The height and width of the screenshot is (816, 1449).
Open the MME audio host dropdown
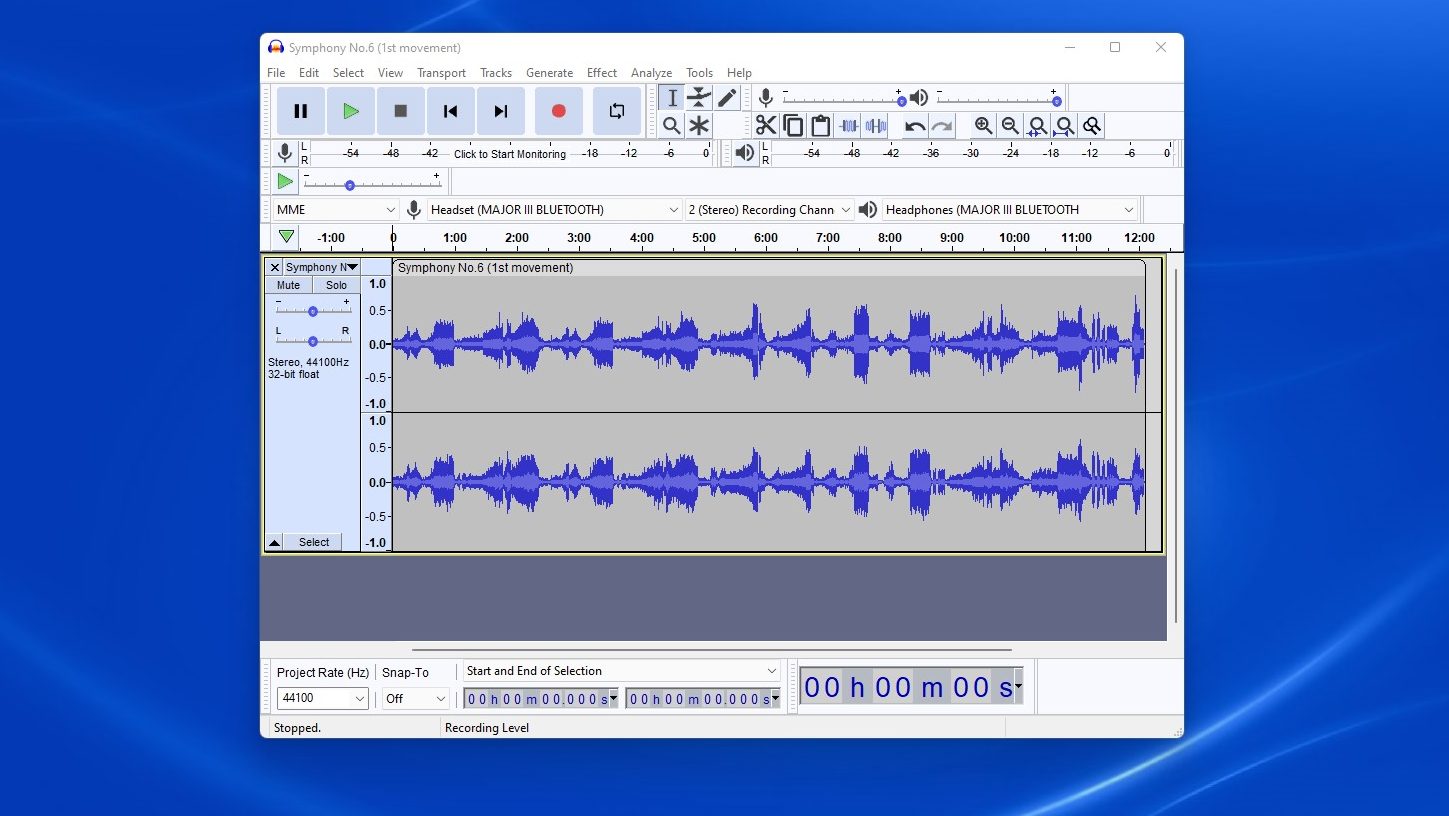click(x=337, y=210)
